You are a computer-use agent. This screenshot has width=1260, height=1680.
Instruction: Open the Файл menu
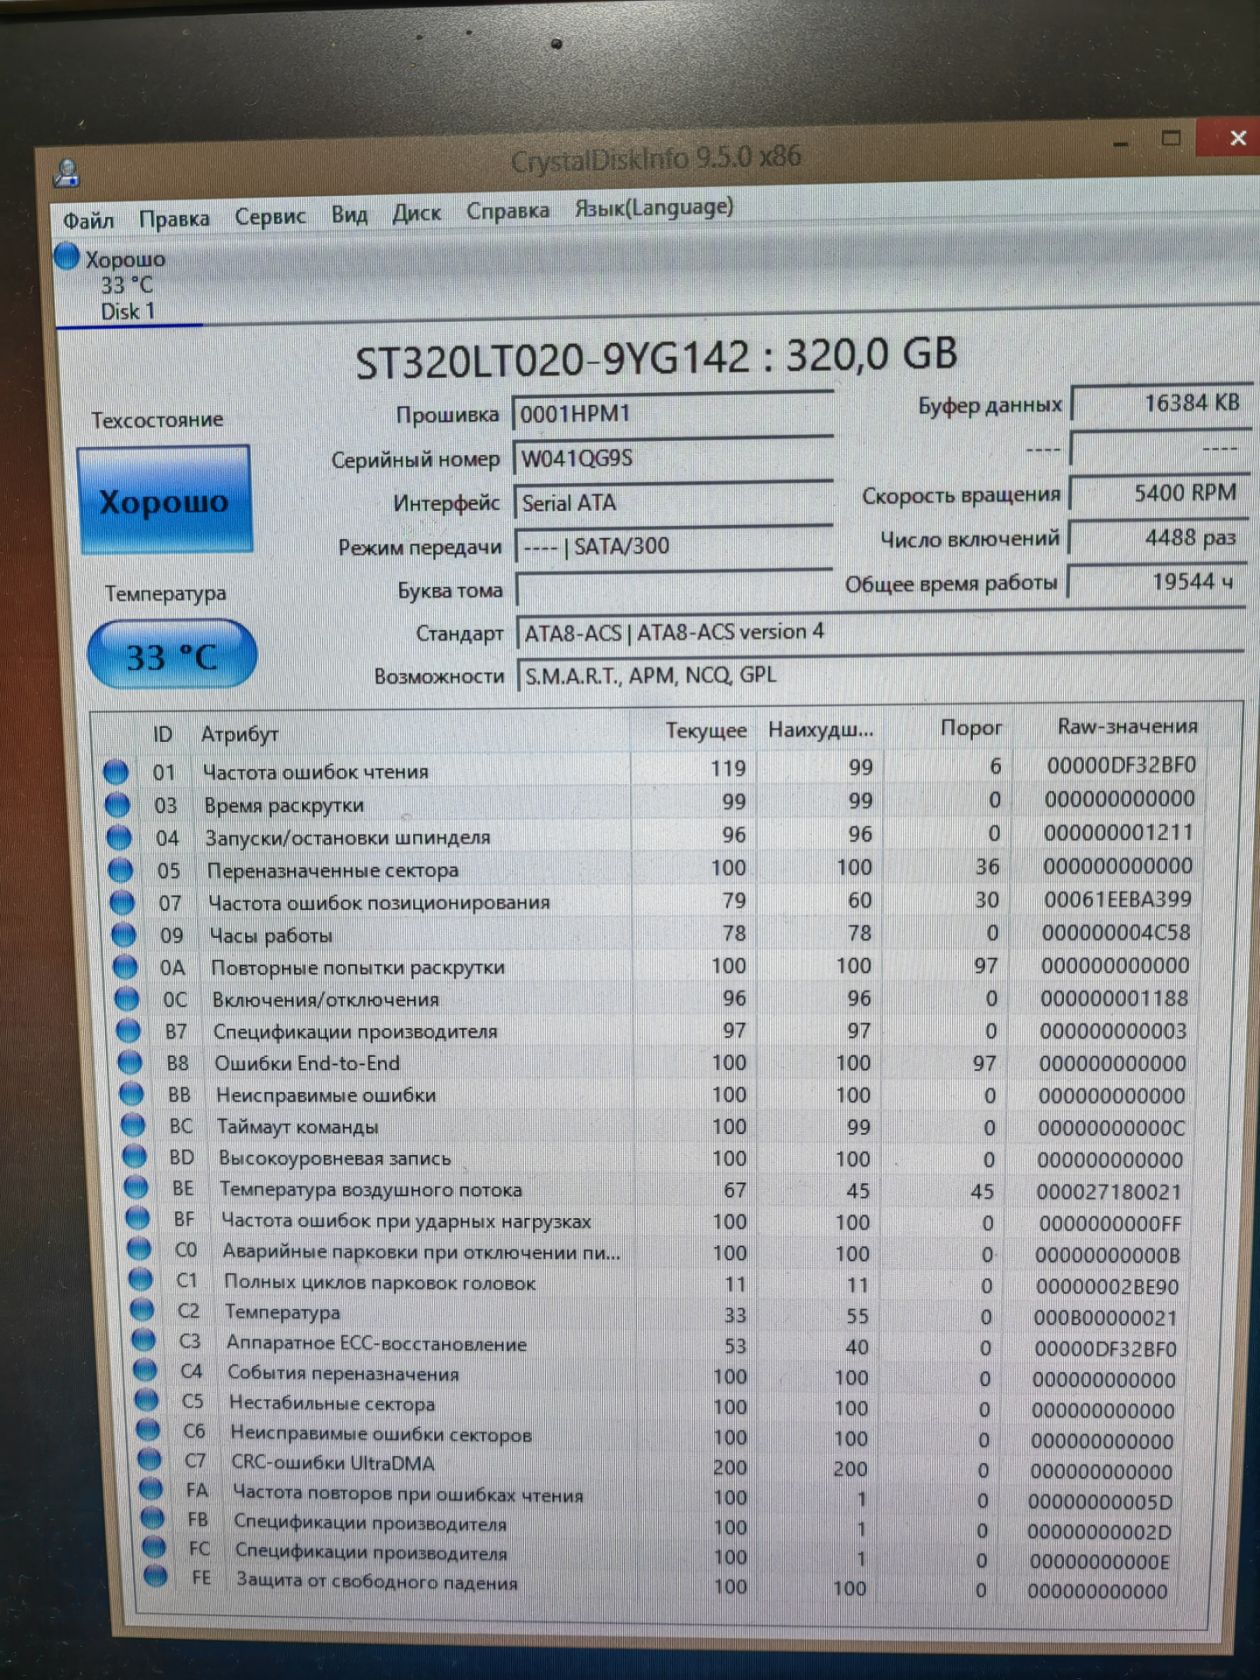88,219
